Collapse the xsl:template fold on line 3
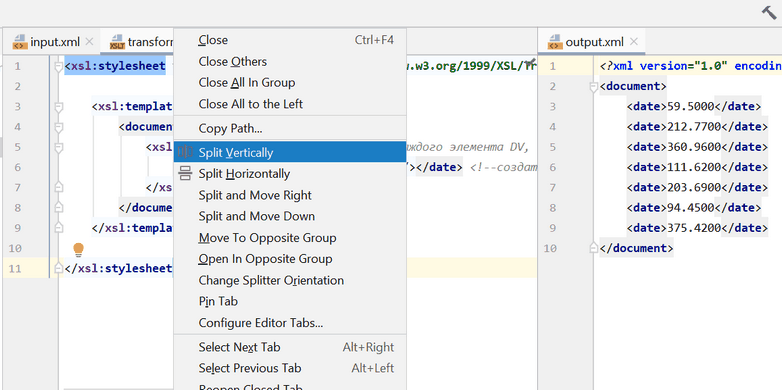 pos(59,107)
